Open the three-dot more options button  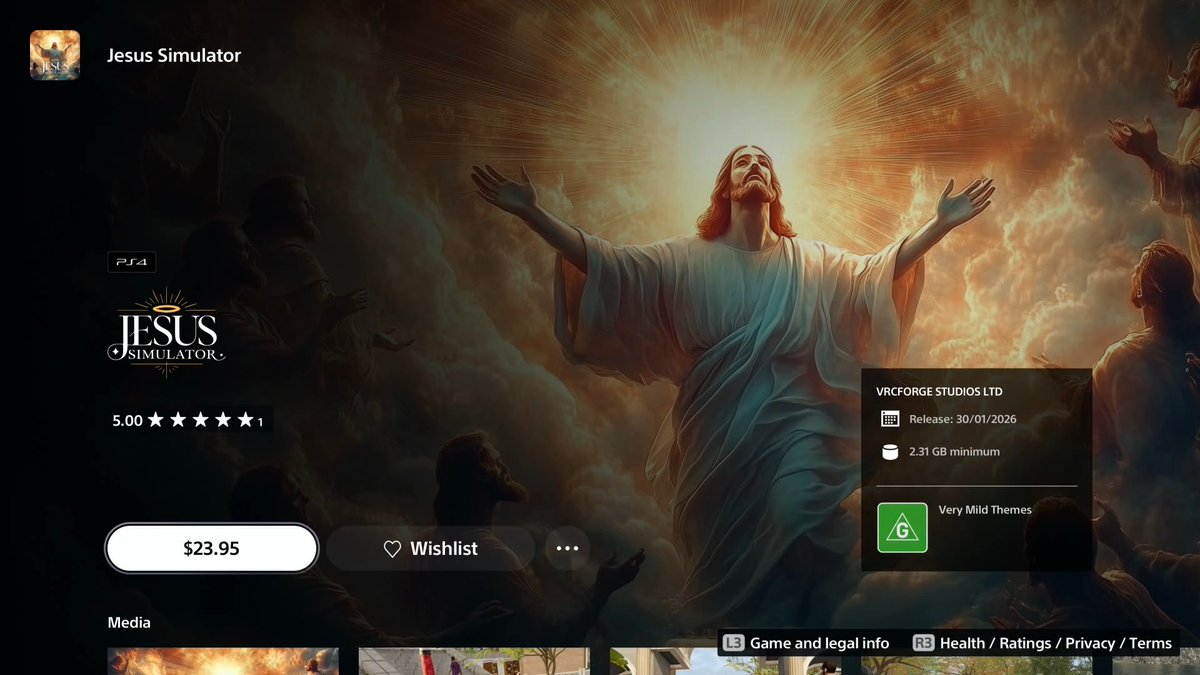click(567, 548)
